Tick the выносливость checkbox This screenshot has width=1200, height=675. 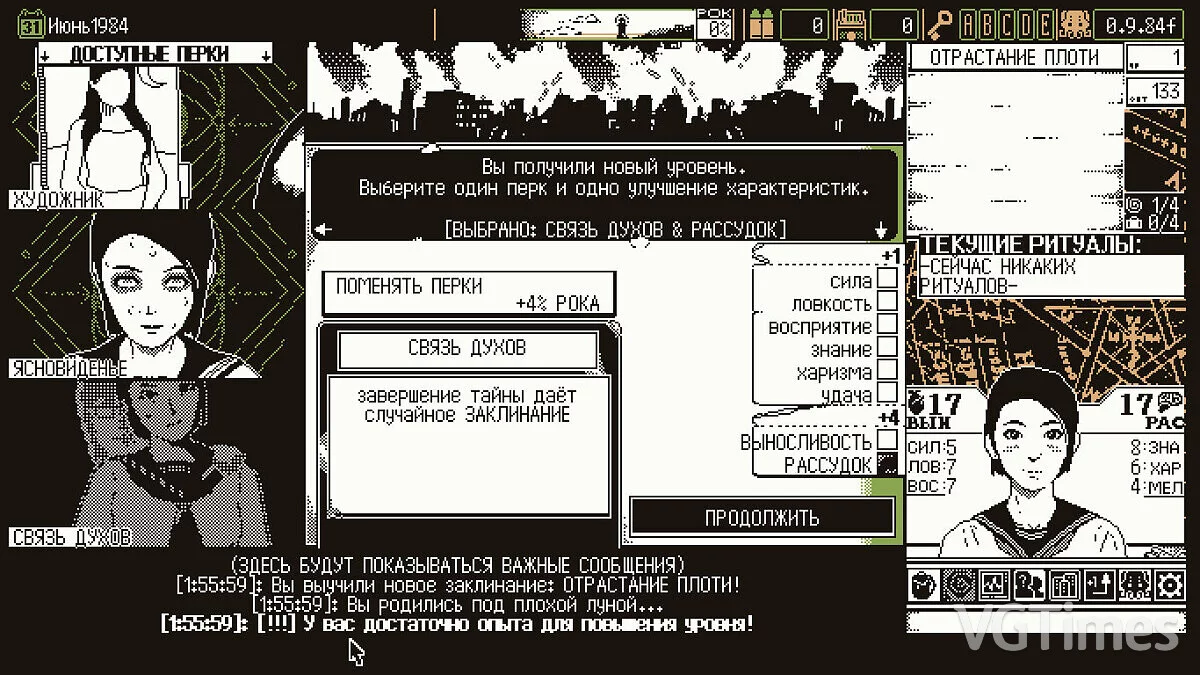click(x=887, y=441)
